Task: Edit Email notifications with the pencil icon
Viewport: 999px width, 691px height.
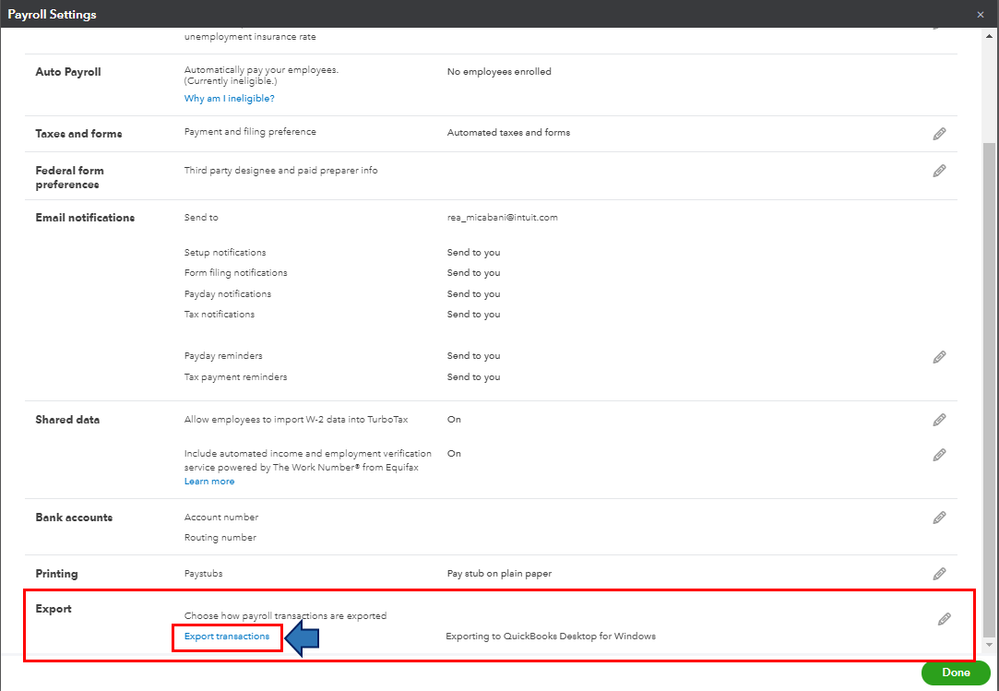Action: click(x=939, y=357)
